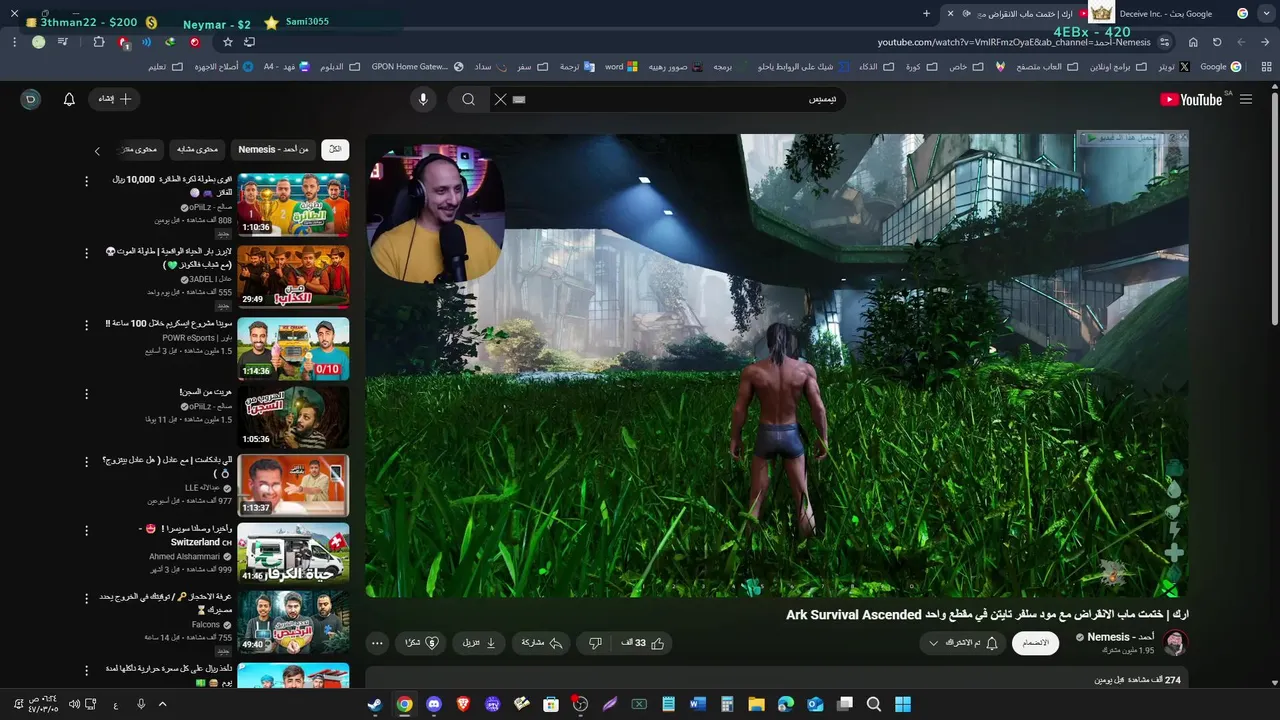Start voice search with microphone icon
This screenshot has height=720, width=1280.
423,99
